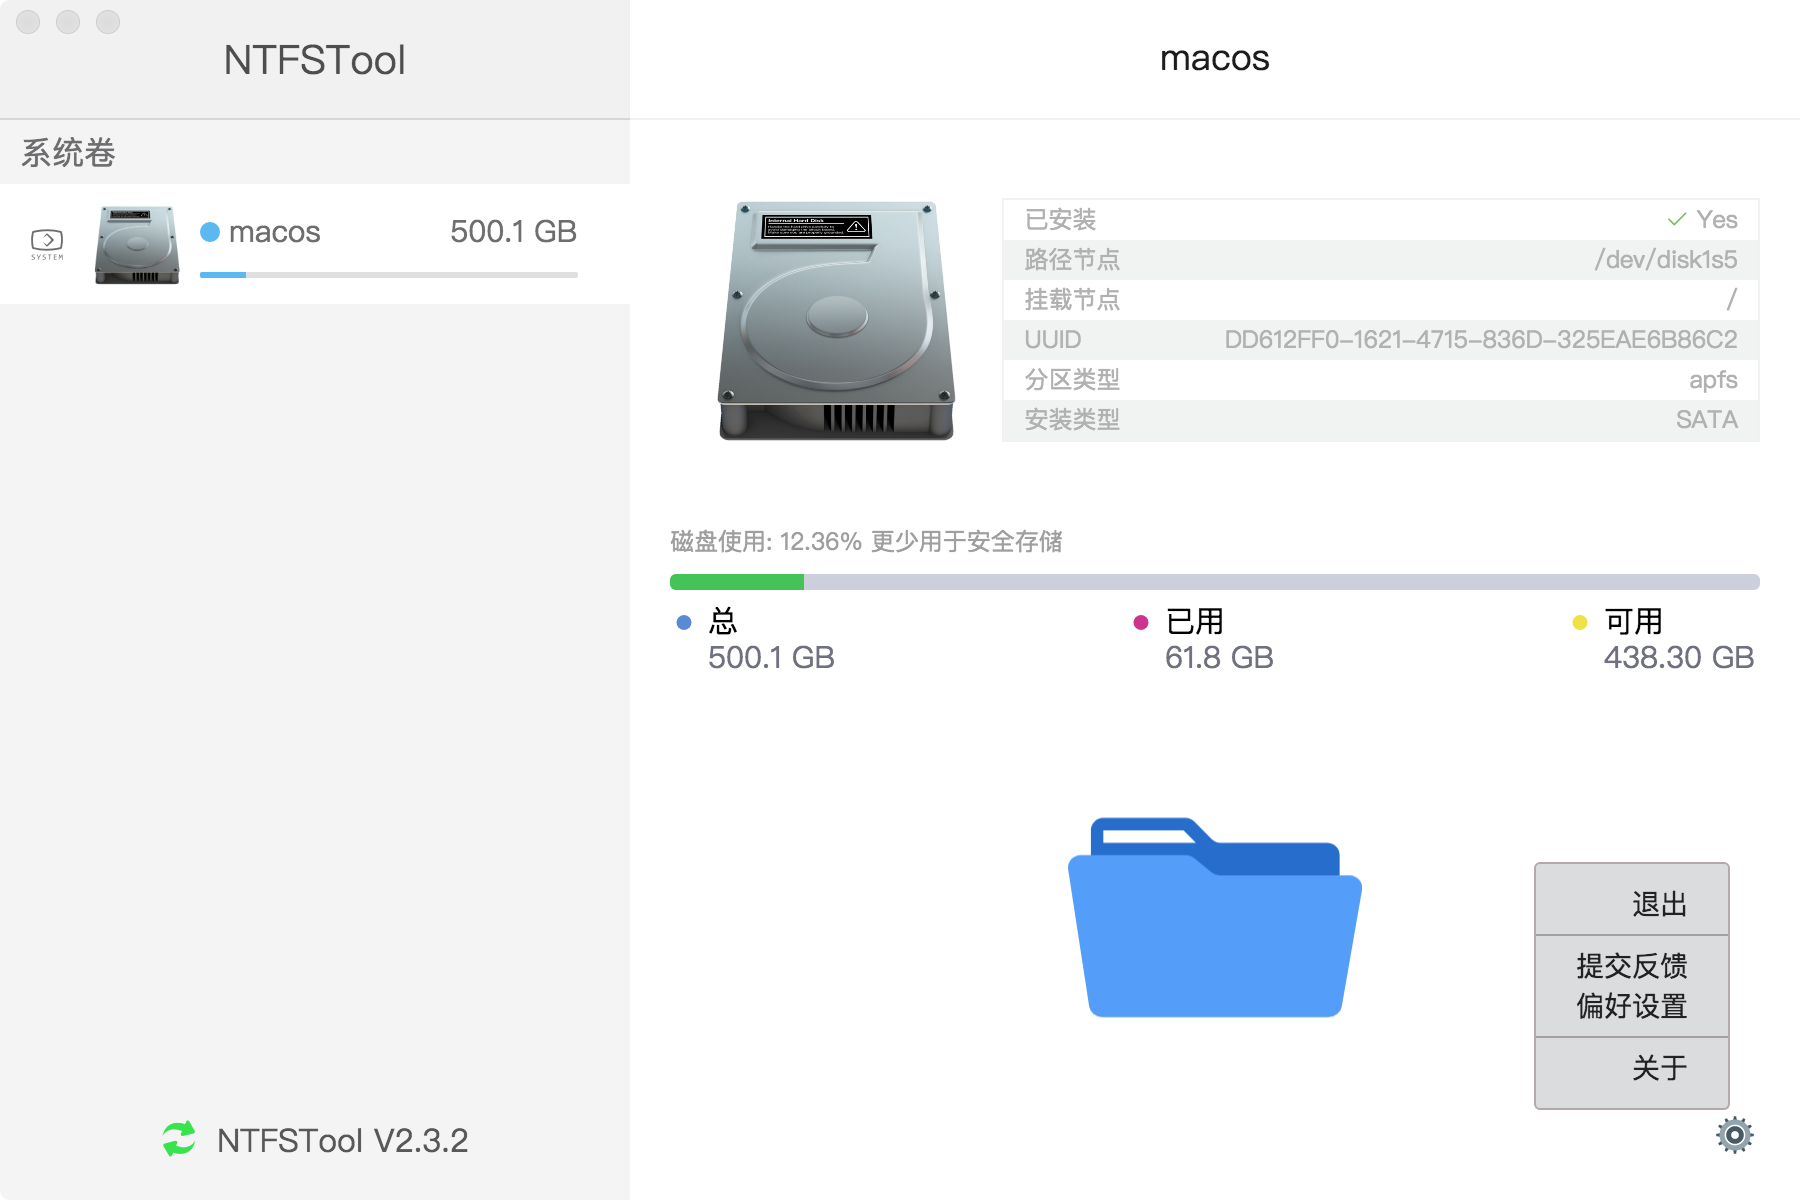Click the SATA install type value
Screen dimensions: 1800x1200
1707,420
